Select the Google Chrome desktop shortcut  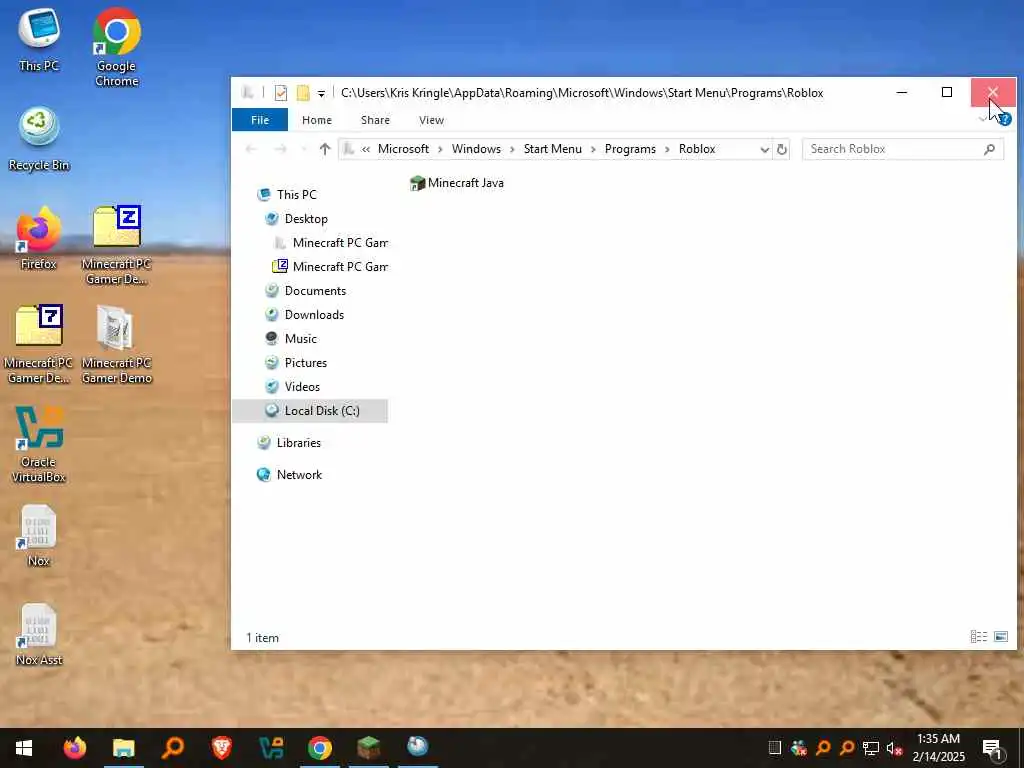coord(116,47)
